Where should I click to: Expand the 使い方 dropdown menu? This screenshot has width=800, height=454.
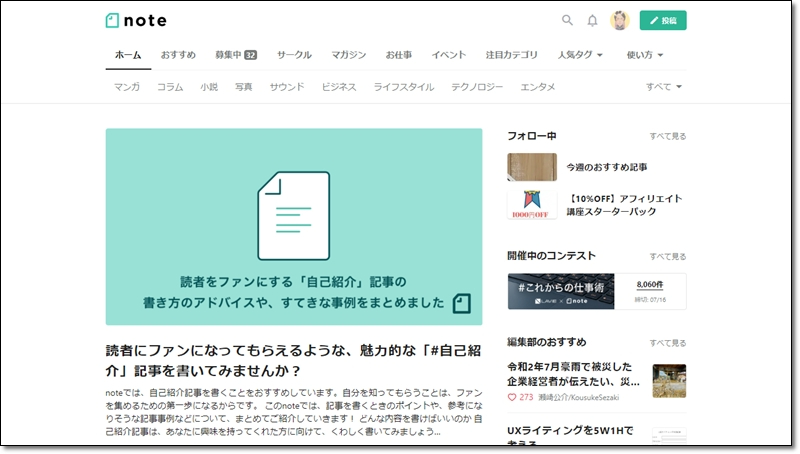(645, 55)
